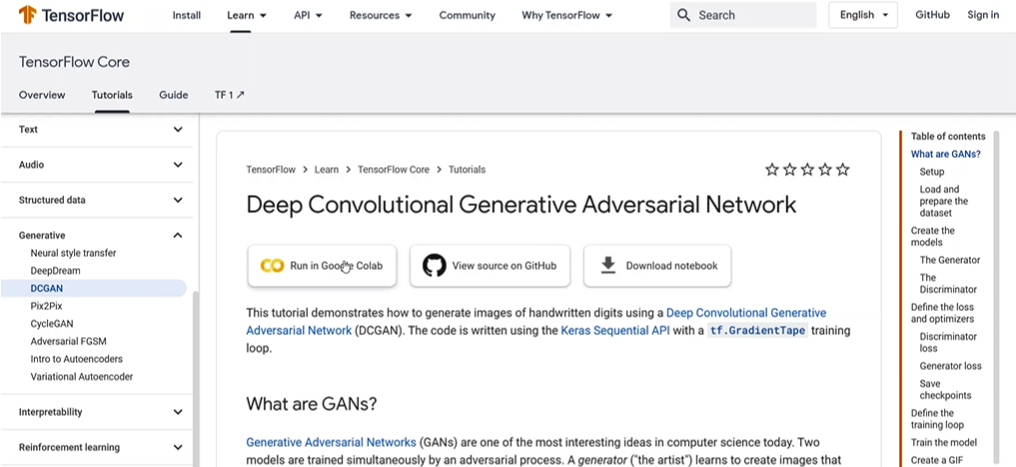This screenshot has height=467, width=1016.
Task: Click Run in Google Colab button
Action: coord(322,266)
